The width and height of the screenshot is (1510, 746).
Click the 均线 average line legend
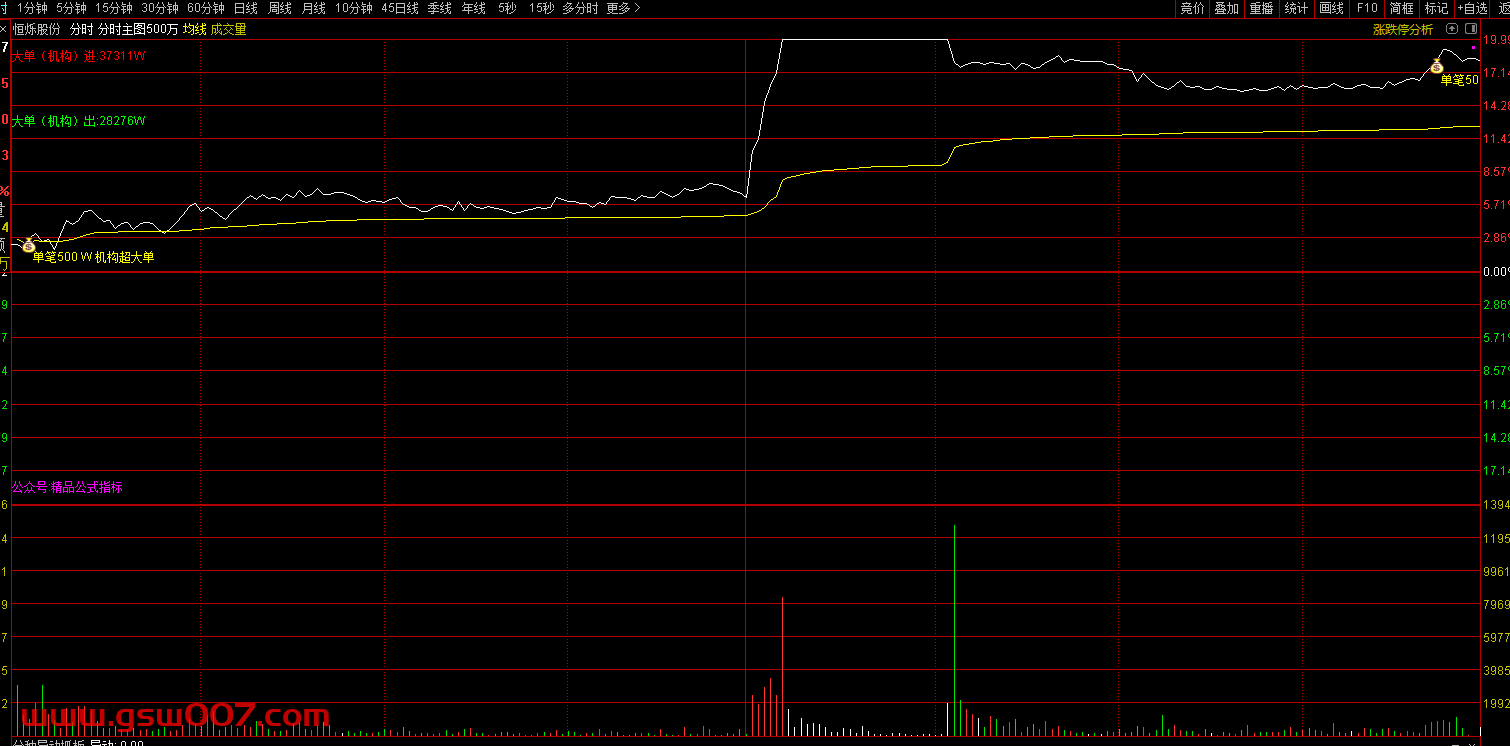(194, 29)
